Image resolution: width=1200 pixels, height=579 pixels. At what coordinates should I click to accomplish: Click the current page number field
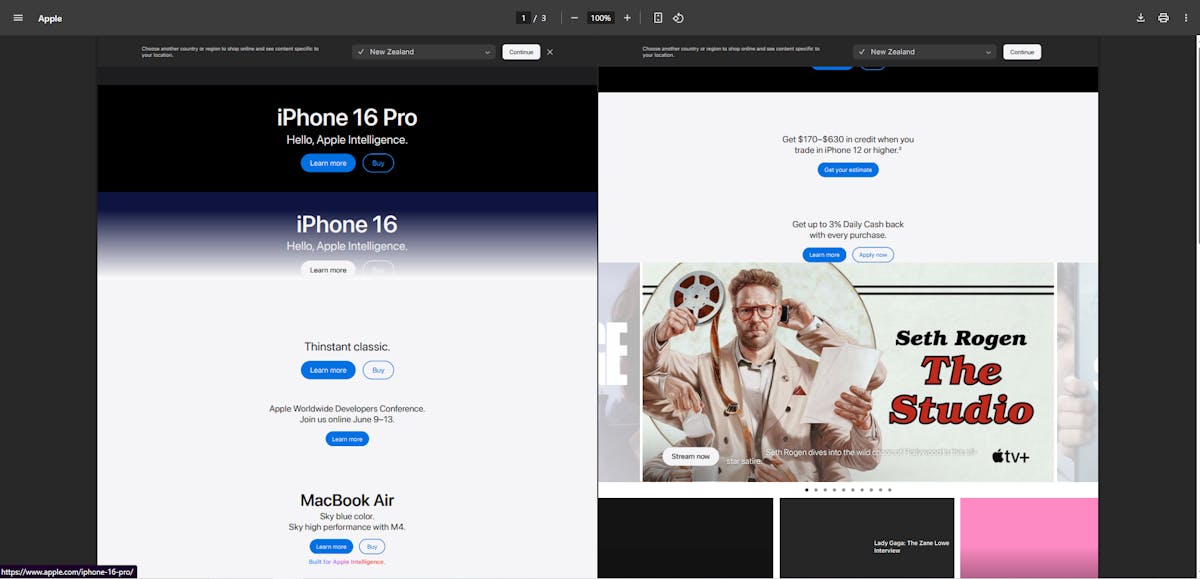pos(523,18)
